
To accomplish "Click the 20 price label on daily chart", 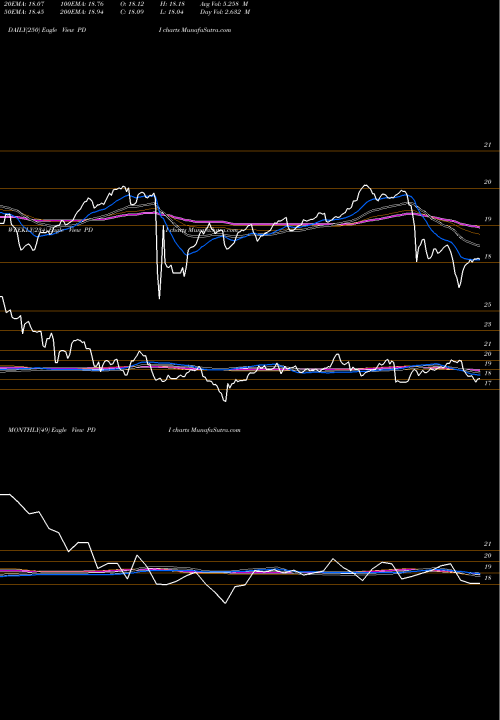I will tap(488, 182).
